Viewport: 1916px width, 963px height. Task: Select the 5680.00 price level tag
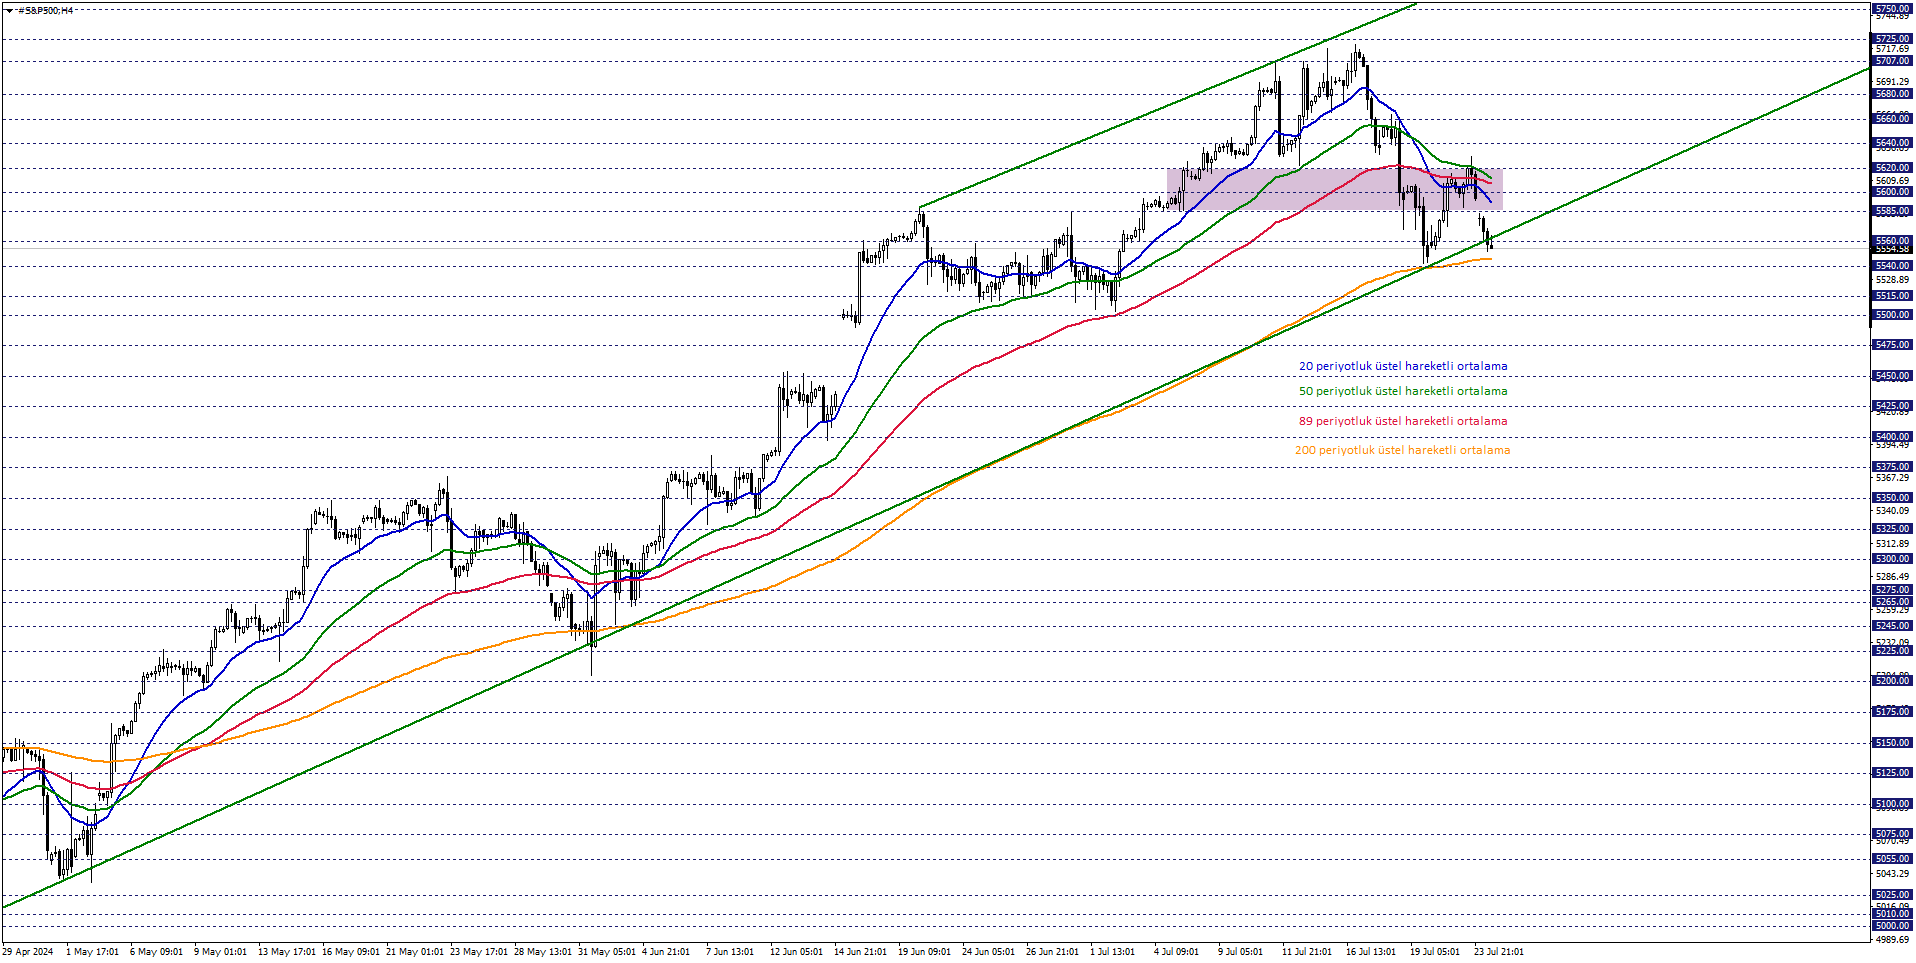1891,94
